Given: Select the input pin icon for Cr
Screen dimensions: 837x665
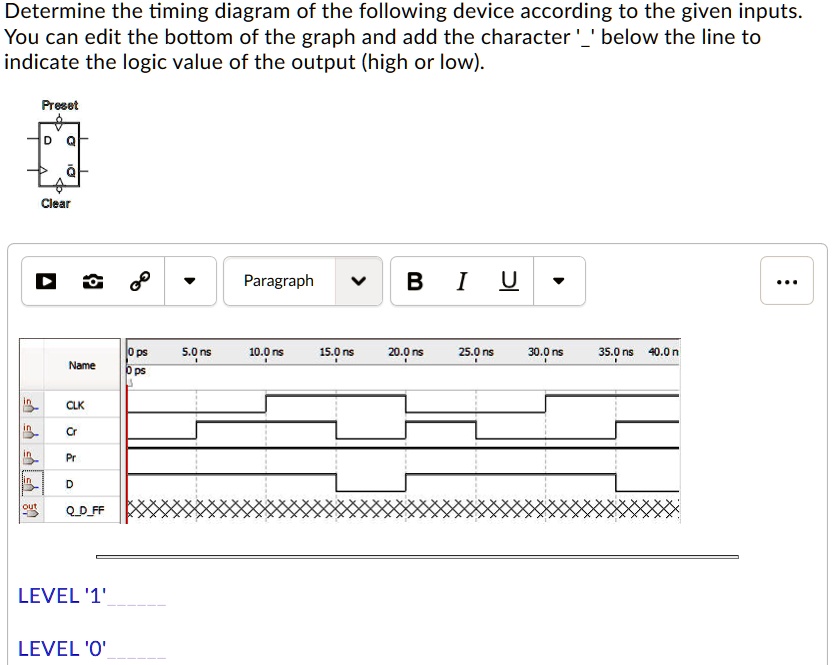Looking at the screenshot, I should [30, 431].
